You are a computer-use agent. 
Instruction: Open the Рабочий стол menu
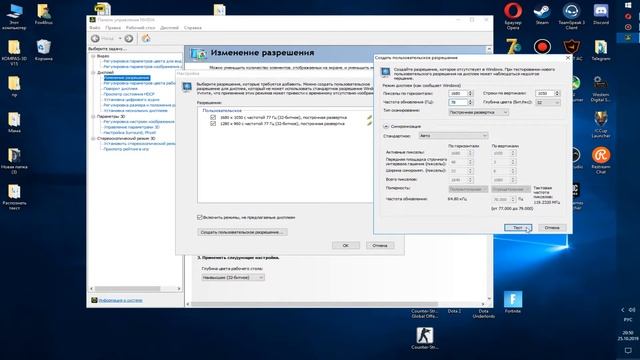(x=140, y=28)
